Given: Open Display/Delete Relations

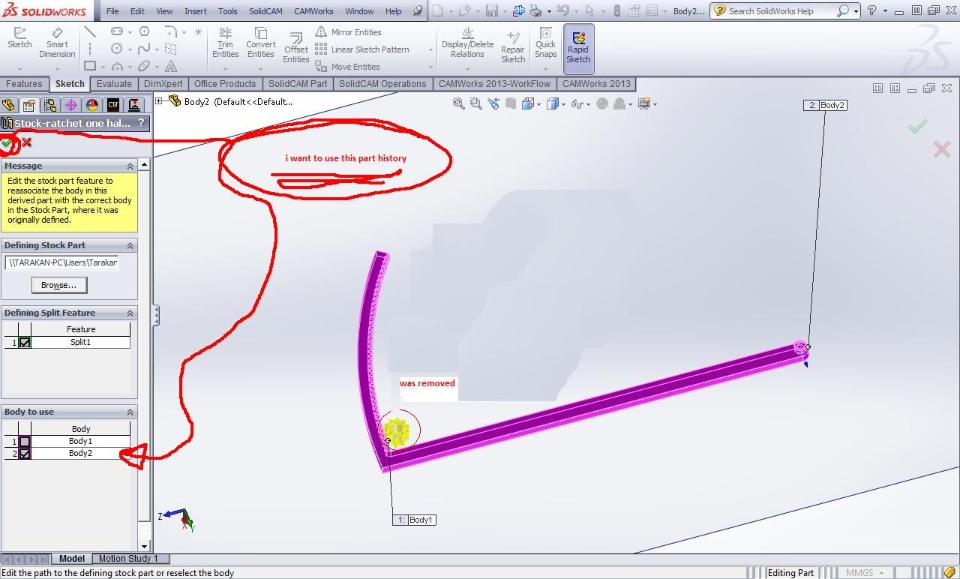Looking at the screenshot, I should 467,43.
